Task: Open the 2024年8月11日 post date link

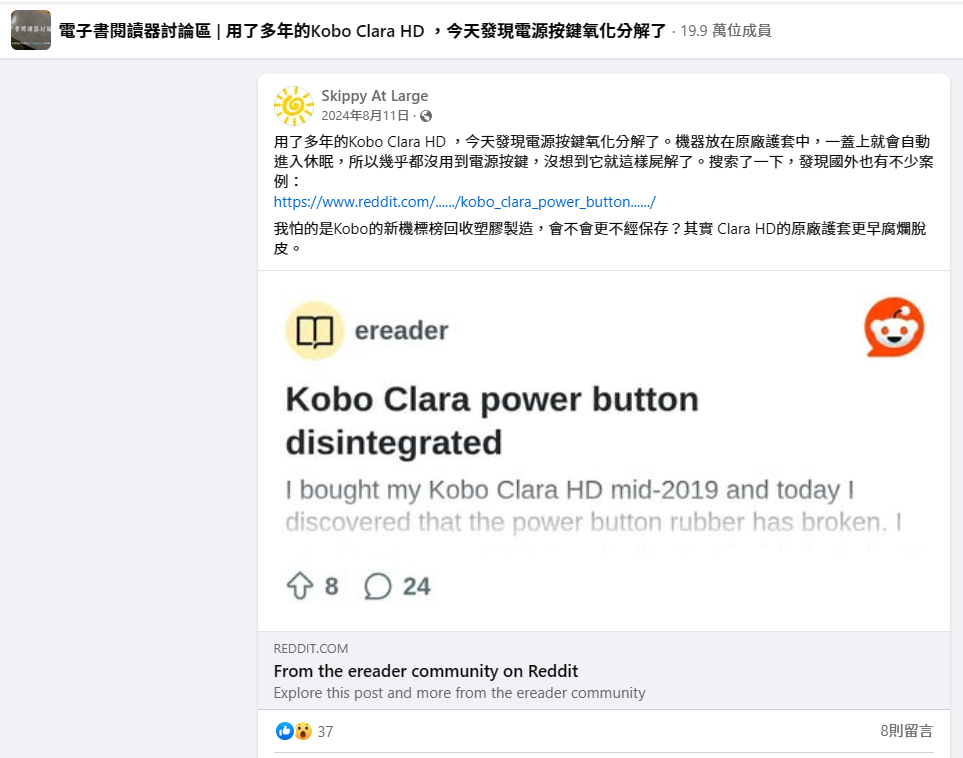Action: [x=365, y=115]
